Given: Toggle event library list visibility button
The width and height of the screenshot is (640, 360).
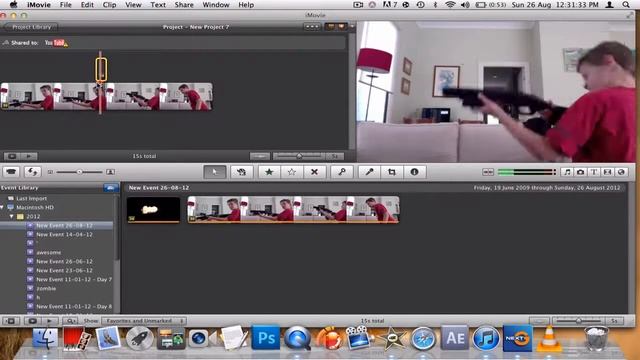Looking at the screenshot, I should (11, 321).
